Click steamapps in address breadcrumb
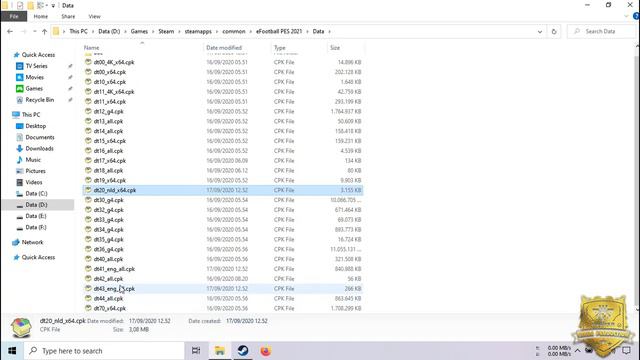Image resolution: width=640 pixels, height=360 pixels. pos(198,31)
